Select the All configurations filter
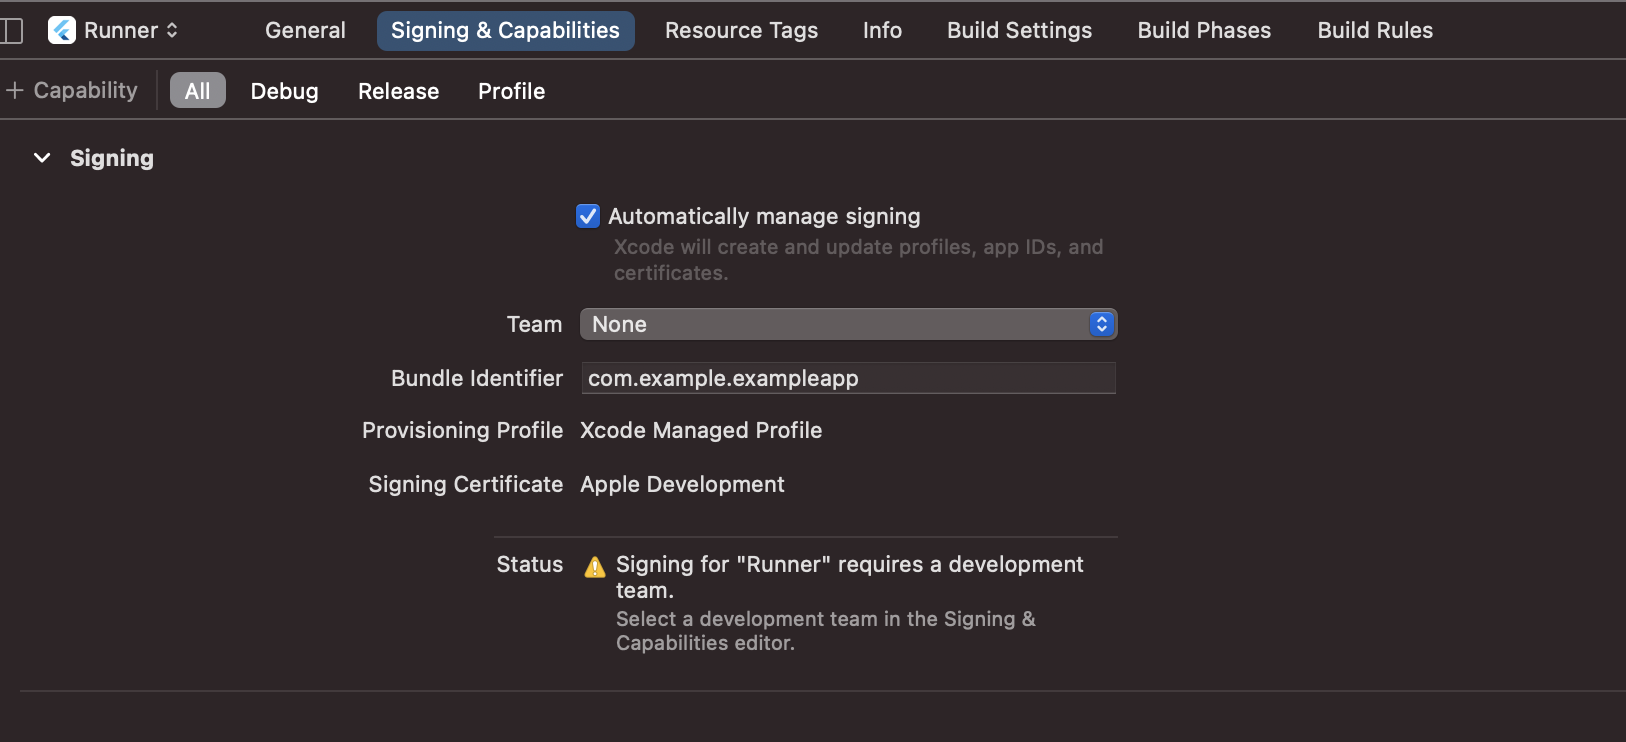The width and height of the screenshot is (1626, 742). click(x=197, y=91)
